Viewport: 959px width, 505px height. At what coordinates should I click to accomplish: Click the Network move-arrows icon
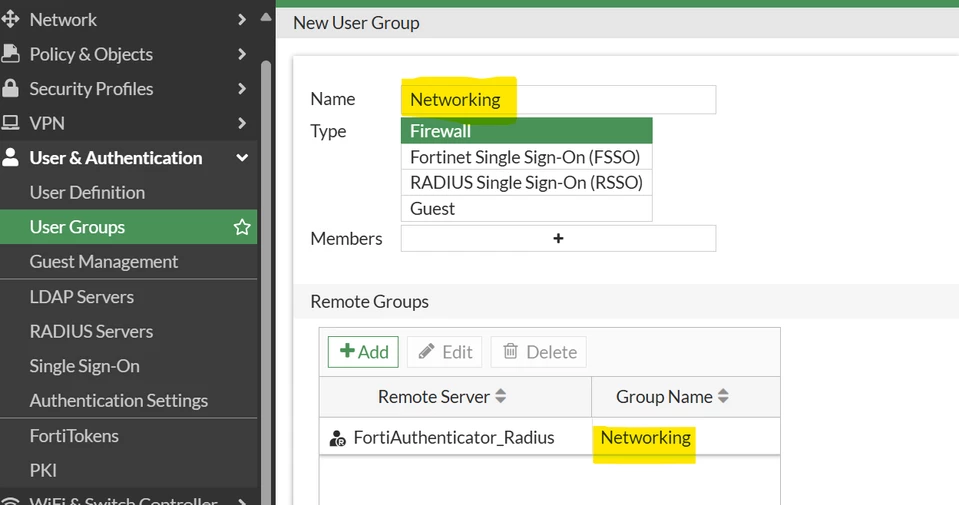[x=10, y=20]
